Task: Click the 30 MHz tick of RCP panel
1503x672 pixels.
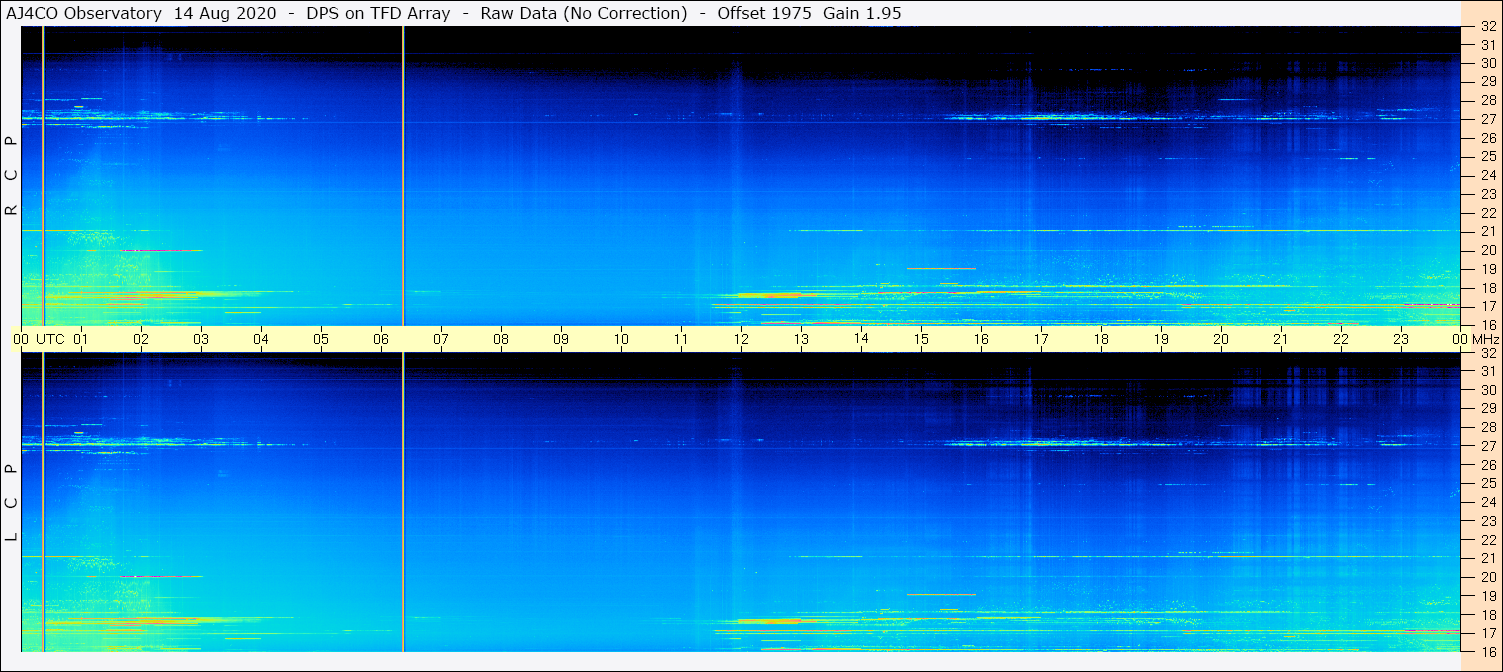Action: [1487, 63]
